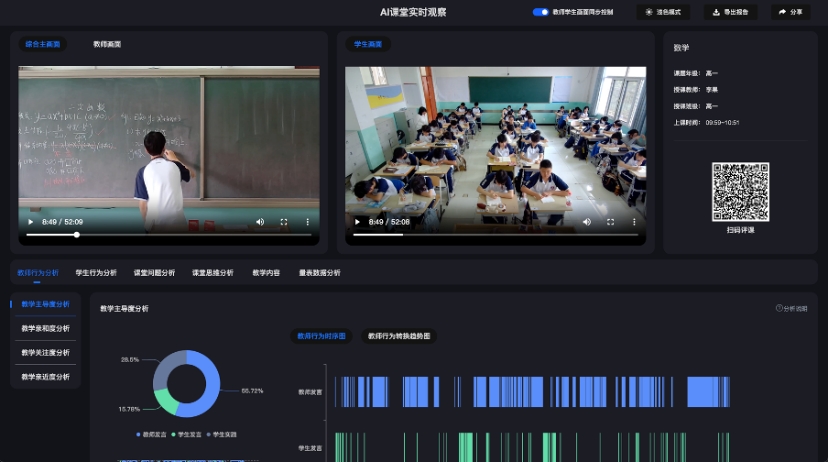Viewport: 828px width, 462px height.
Task: Make the student video fullscreen
Action: pos(610,222)
